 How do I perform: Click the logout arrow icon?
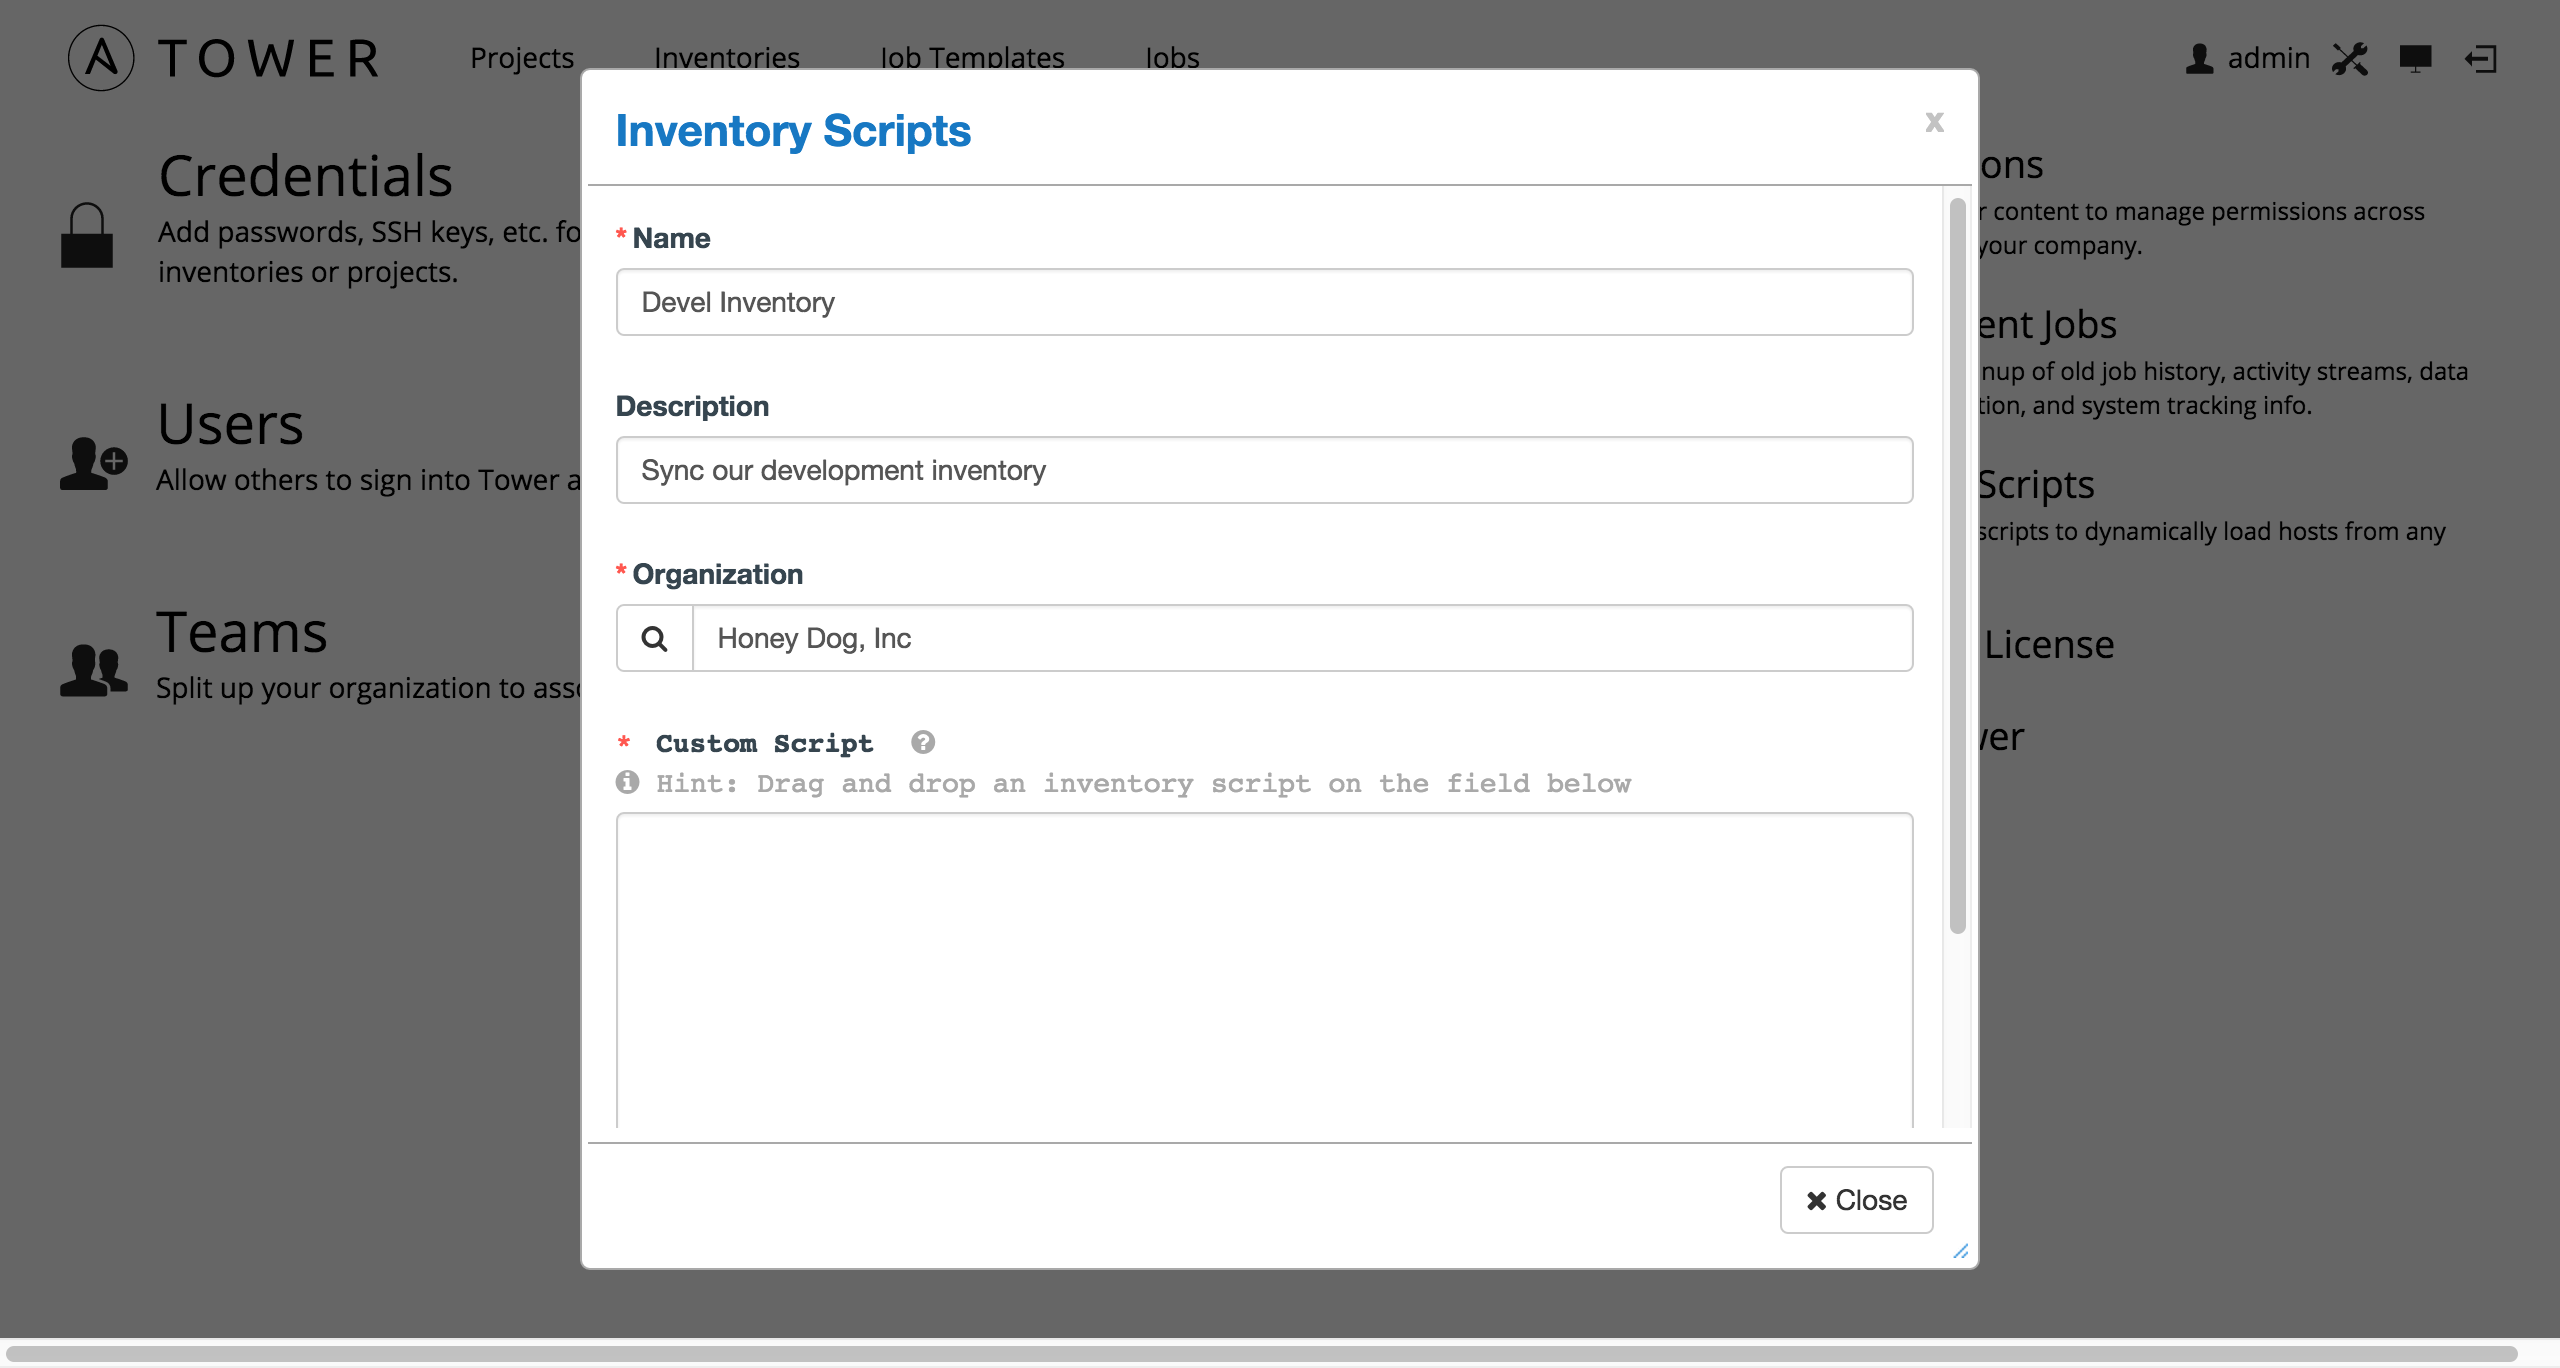pyautogui.click(x=2481, y=59)
